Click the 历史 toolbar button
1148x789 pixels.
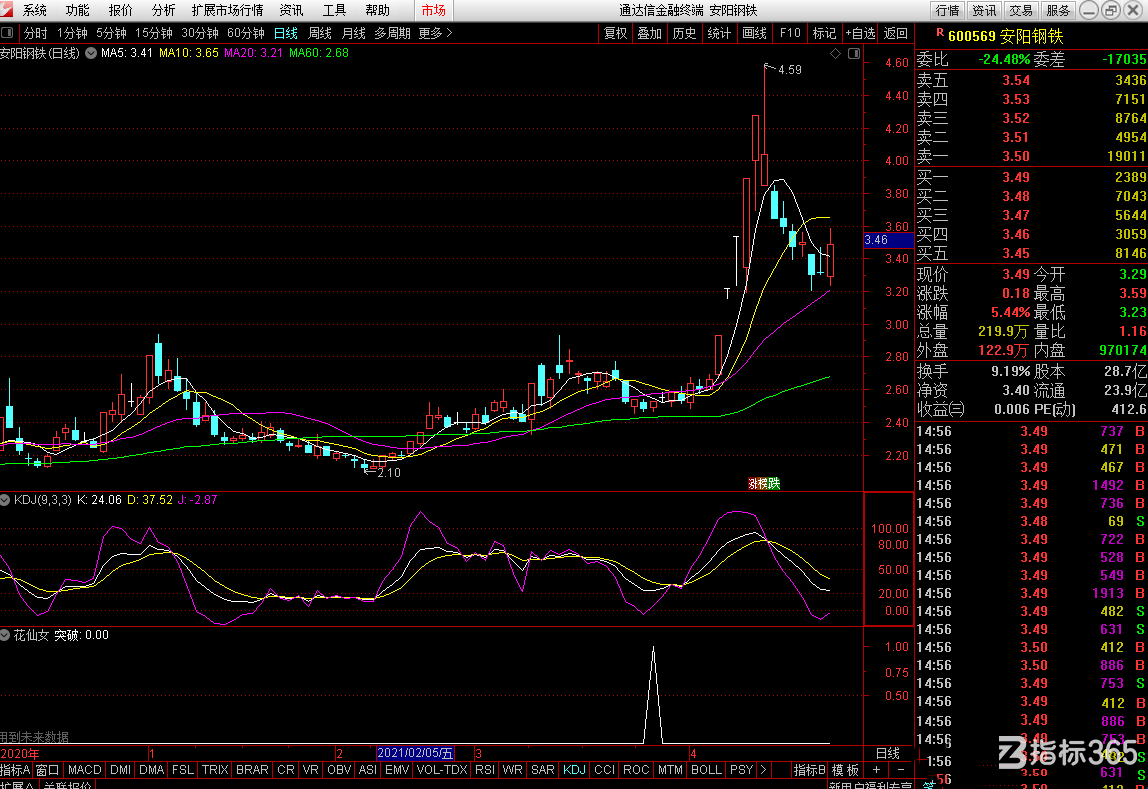click(685, 33)
